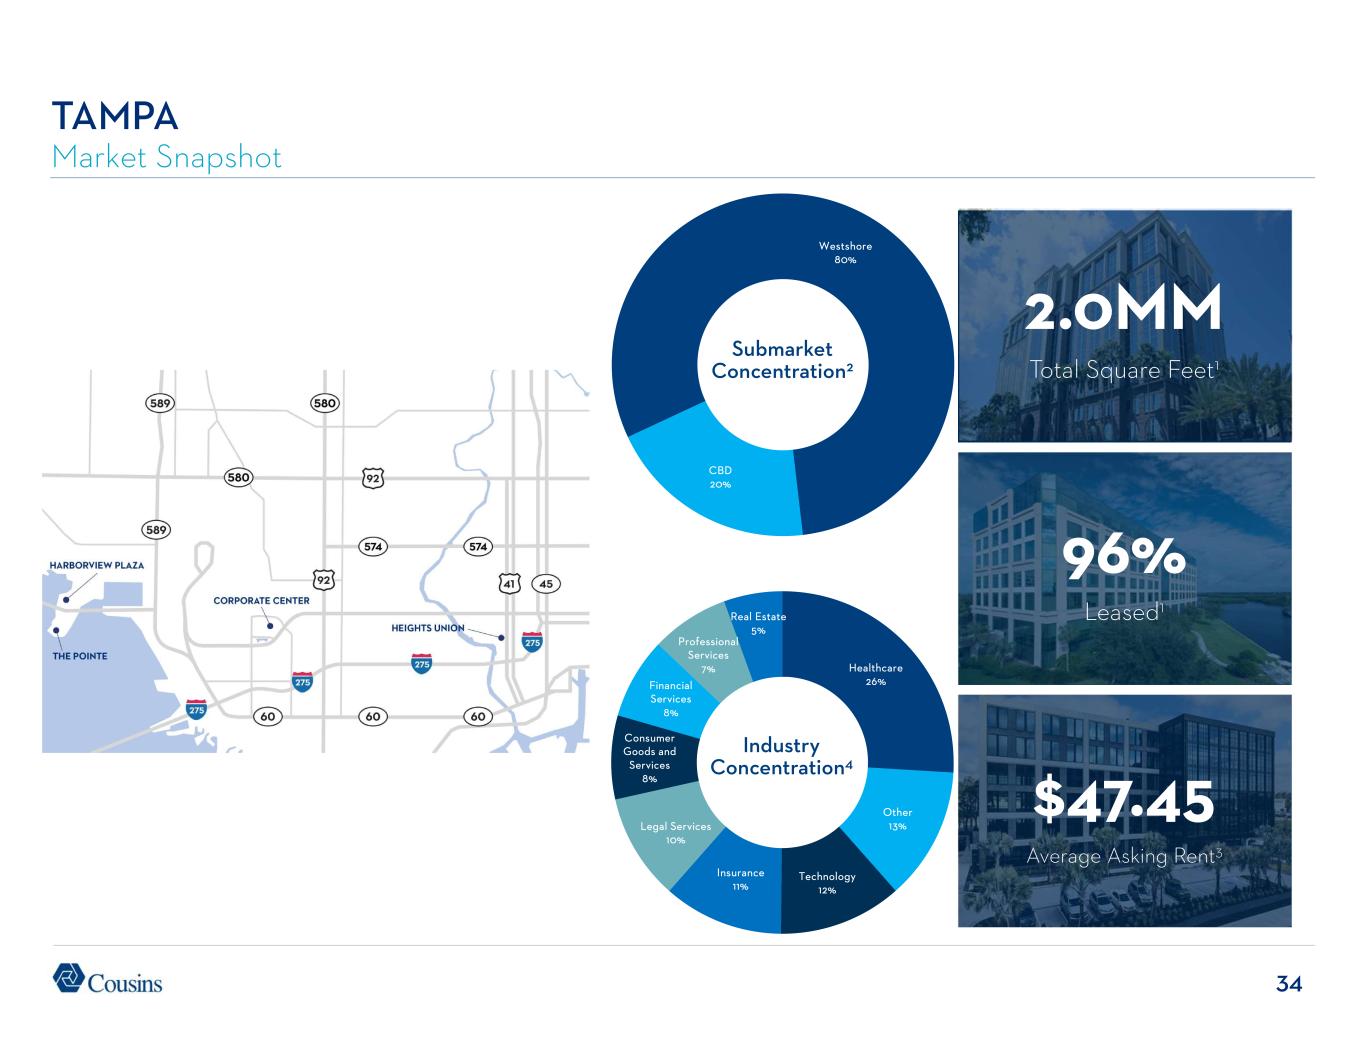Open the $47.45 Average Asking Rent card

click(1124, 810)
